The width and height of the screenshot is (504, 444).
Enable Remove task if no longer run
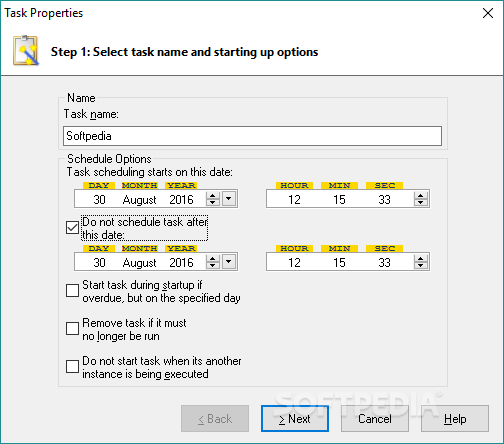[72, 328]
